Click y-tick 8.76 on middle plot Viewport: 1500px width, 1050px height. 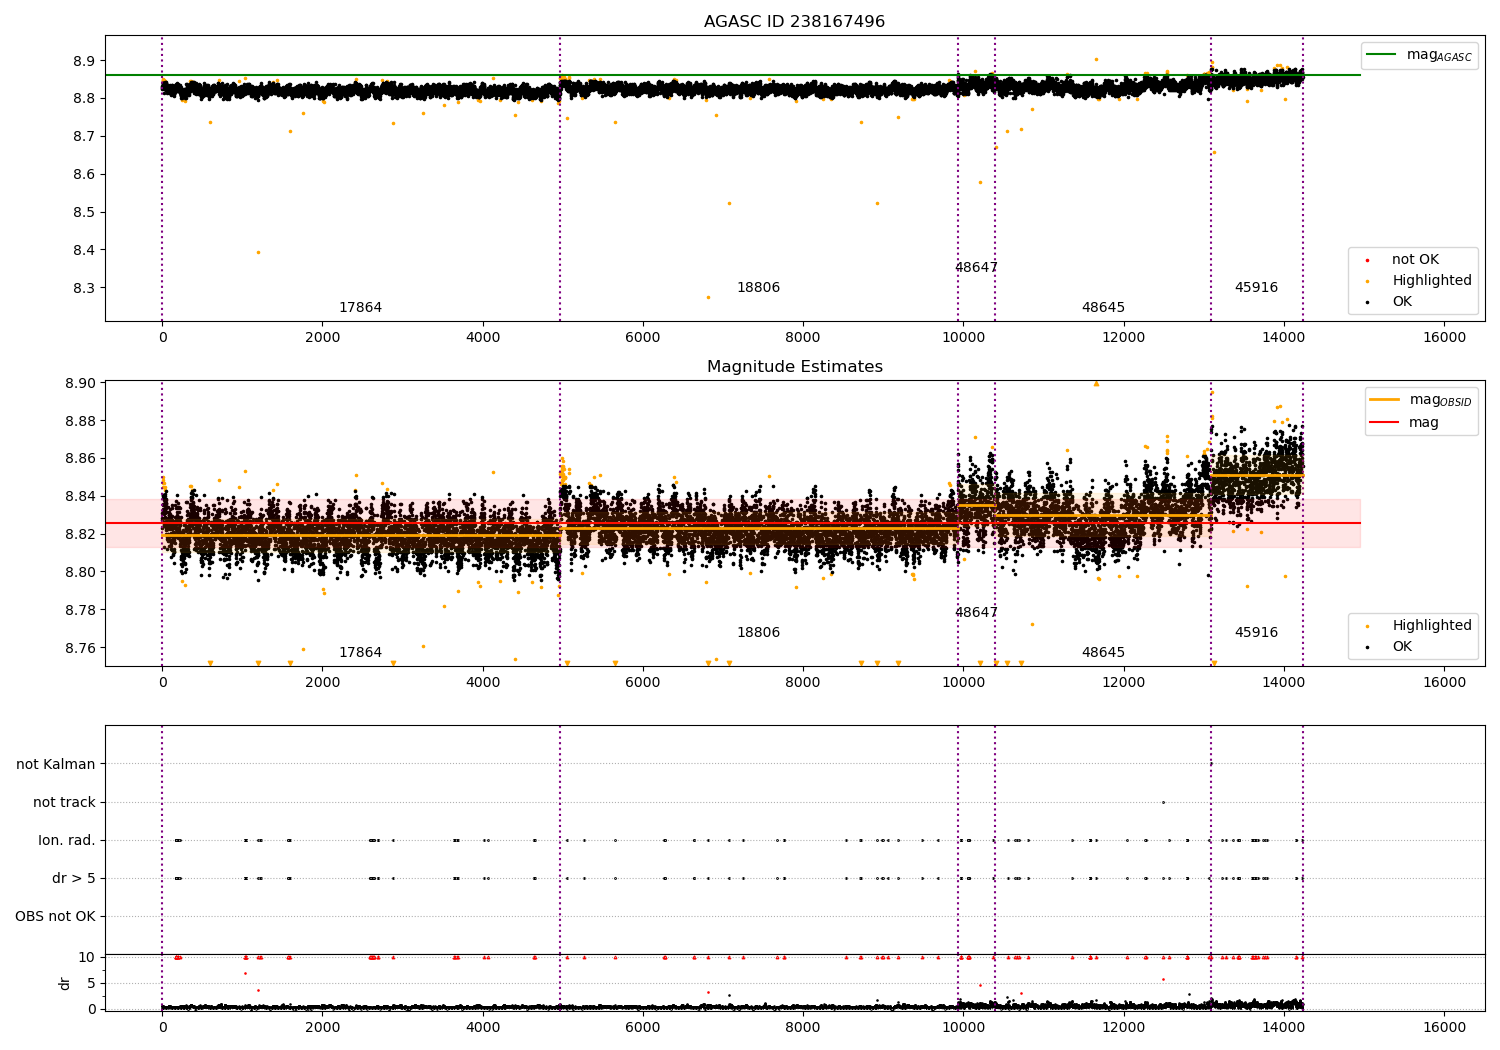click(x=80, y=649)
